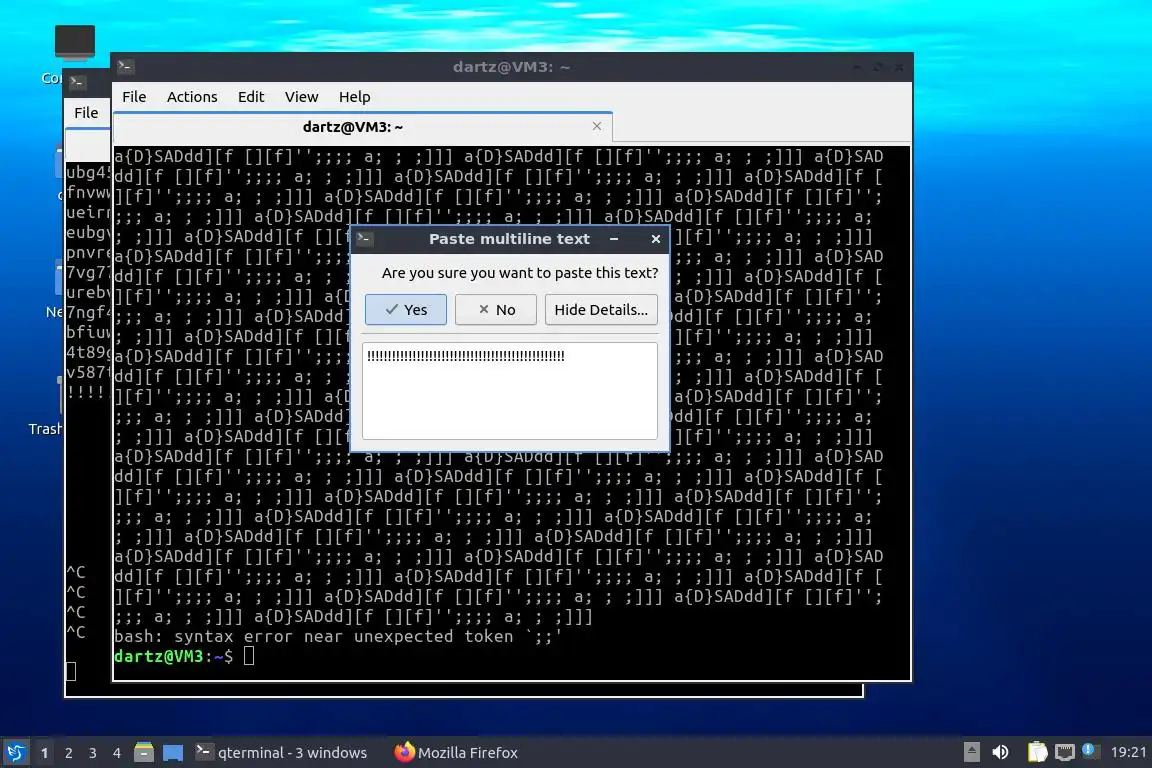This screenshot has width=1152, height=768.
Task: Open the View menu
Action: point(301,97)
